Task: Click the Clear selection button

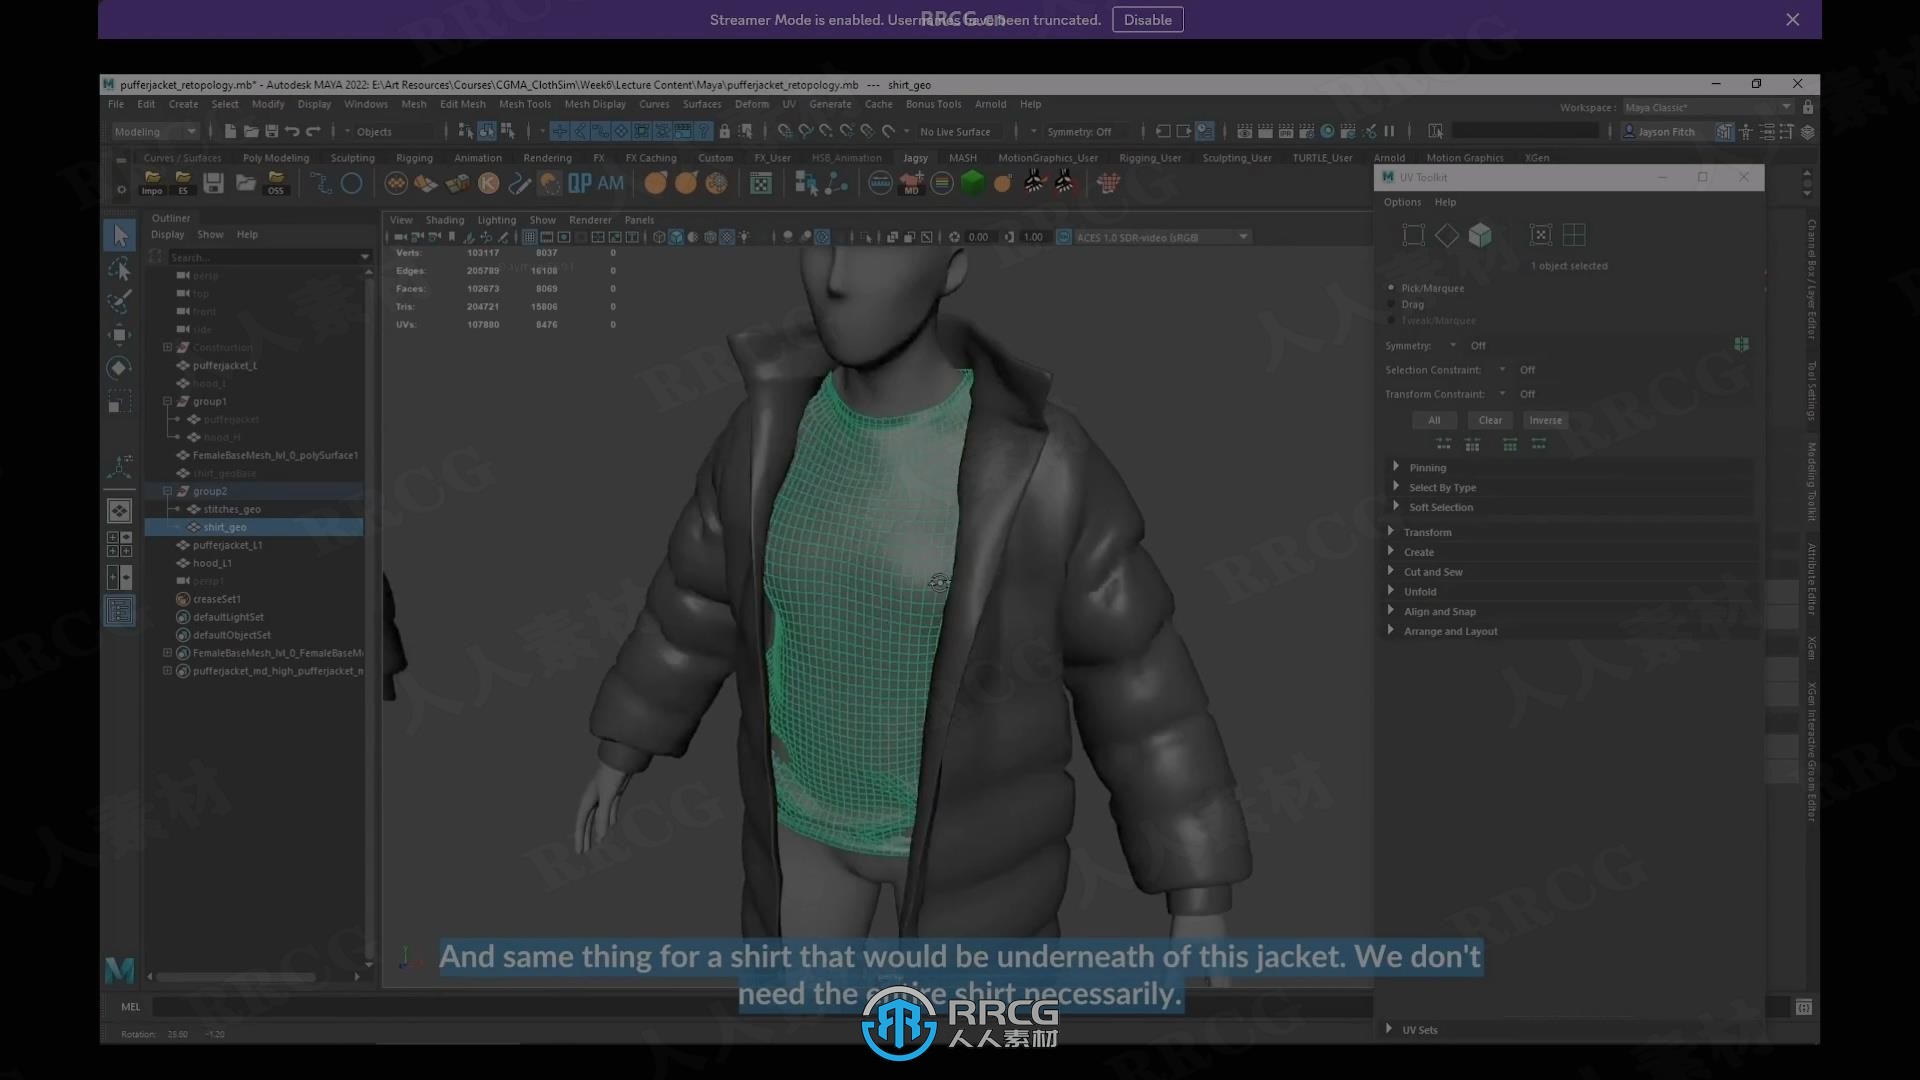Action: tap(1489, 419)
